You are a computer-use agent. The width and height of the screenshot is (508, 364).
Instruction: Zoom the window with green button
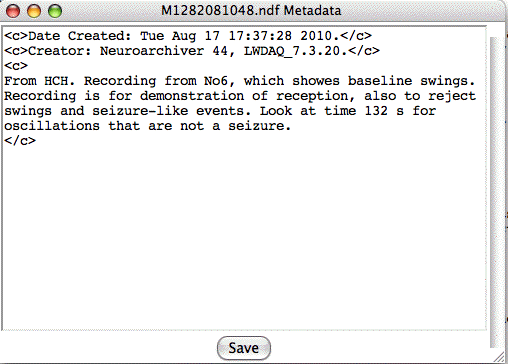click(55, 11)
